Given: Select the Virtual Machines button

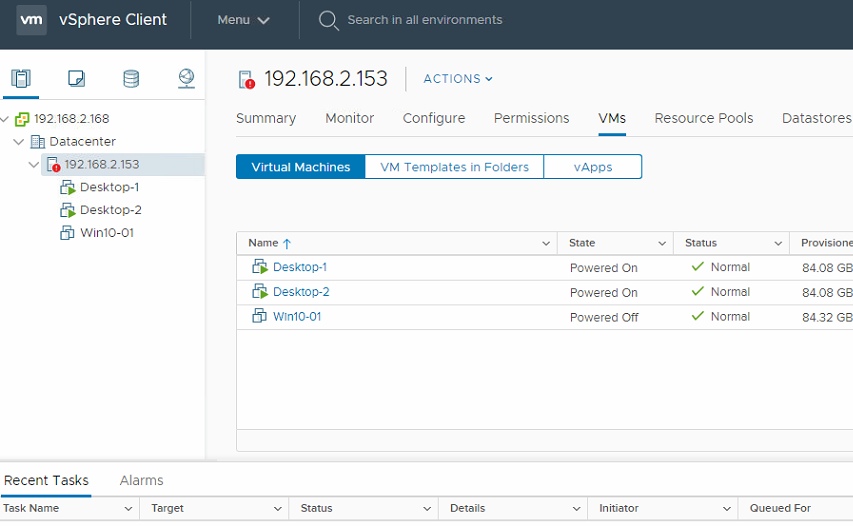Looking at the screenshot, I should 301,167.
